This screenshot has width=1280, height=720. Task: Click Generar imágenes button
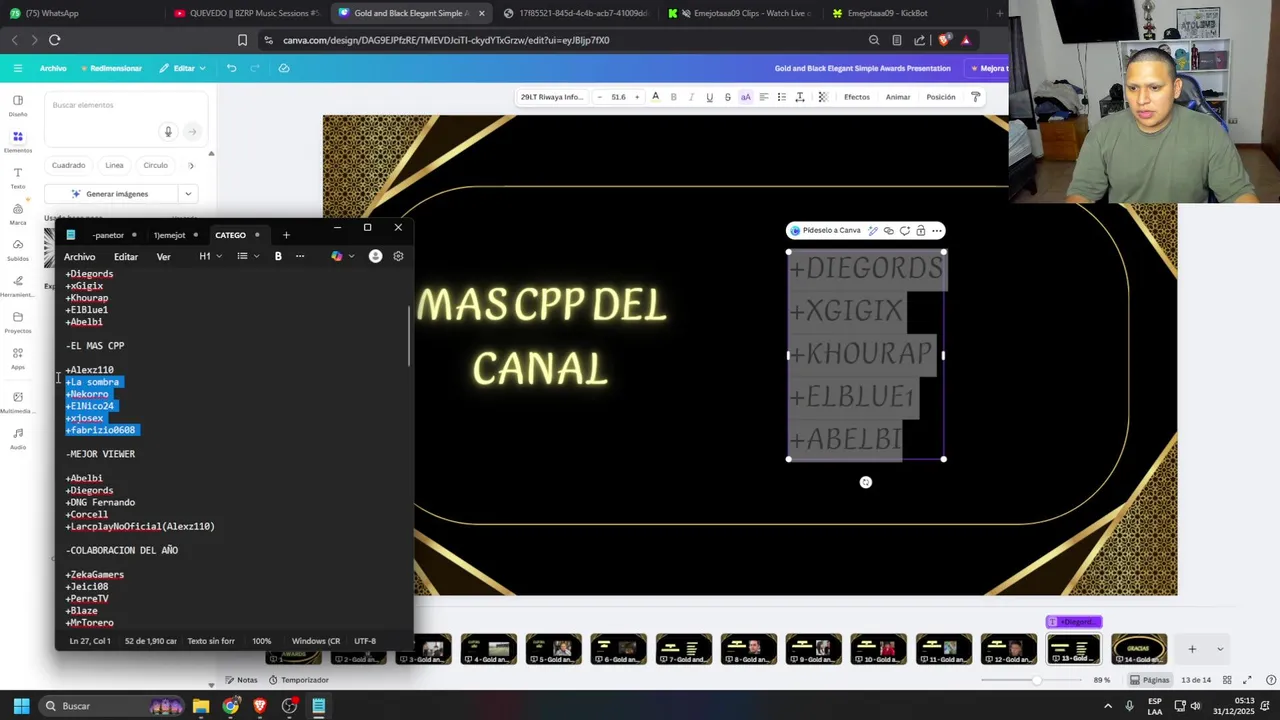click(110, 194)
